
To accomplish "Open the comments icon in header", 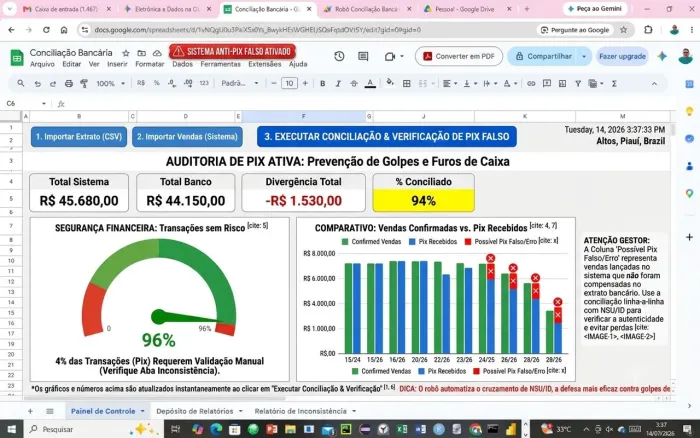I will [363, 56].
